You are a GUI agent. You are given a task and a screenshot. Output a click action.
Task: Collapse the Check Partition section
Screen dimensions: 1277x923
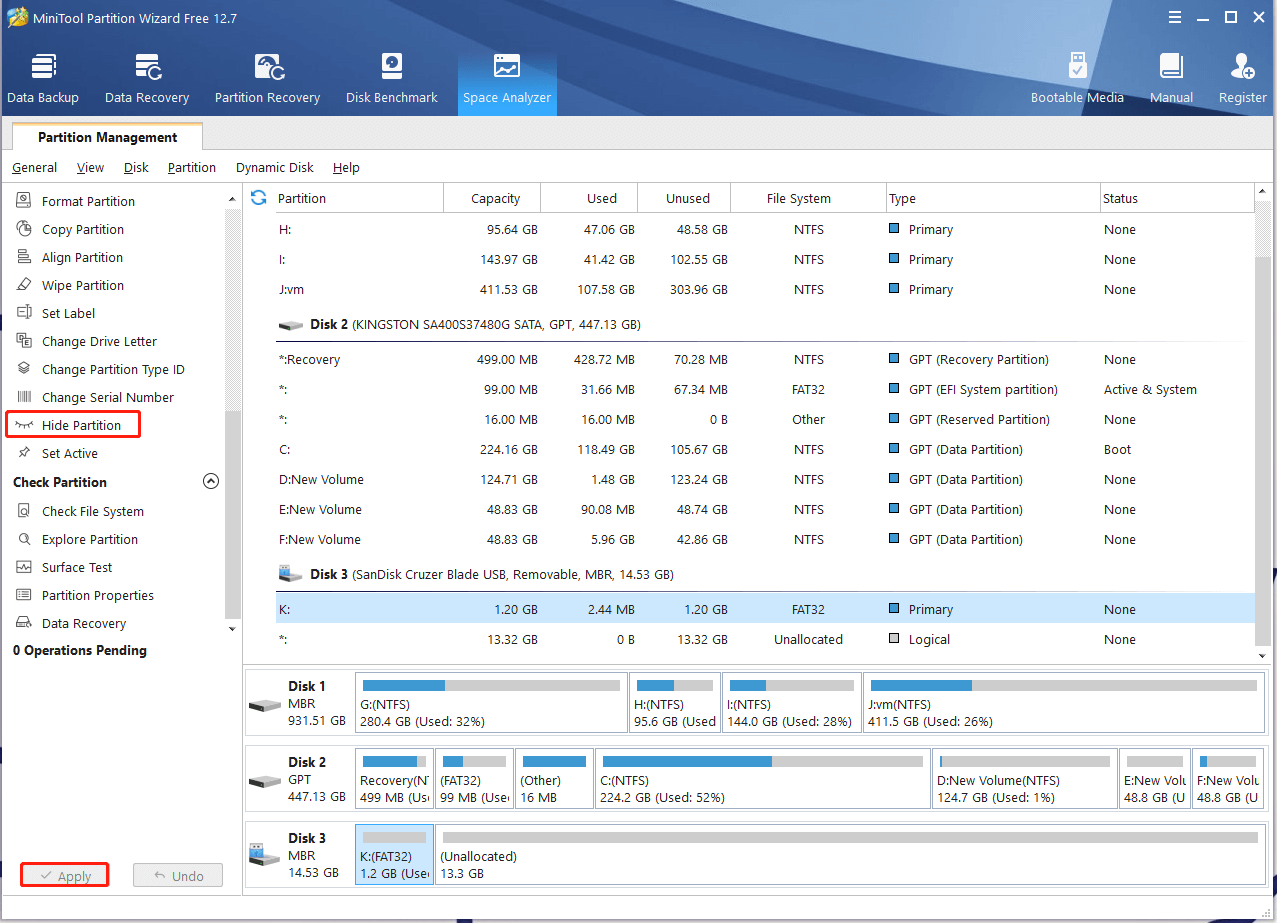pyautogui.click(x=210, y=481)
